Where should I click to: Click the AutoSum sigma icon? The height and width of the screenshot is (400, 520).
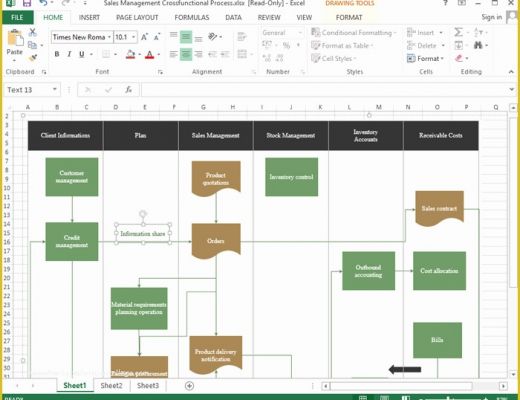(458, 32)
